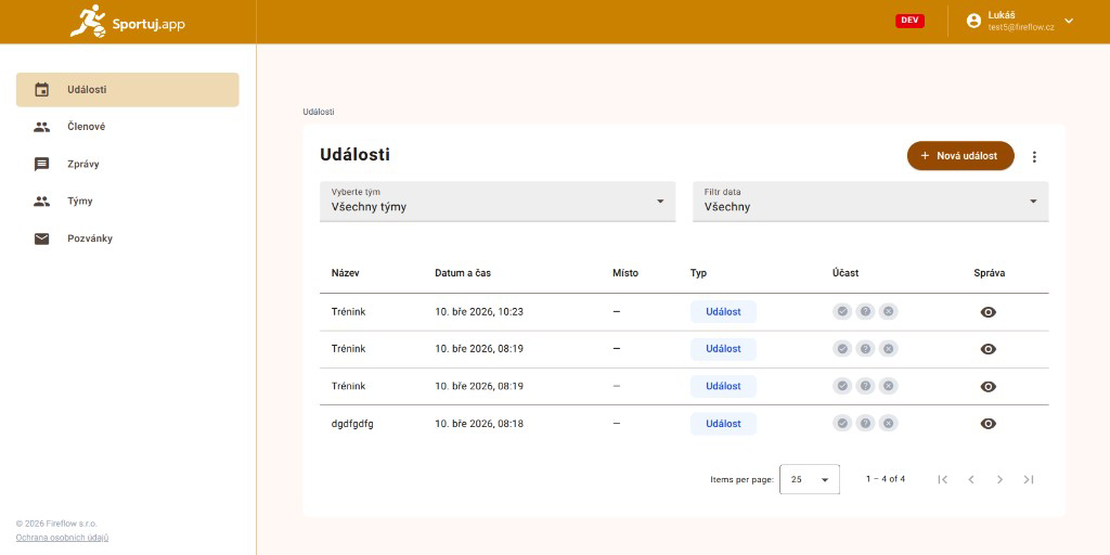The width and height of the screenshot is (1110, 555).
Task: Set maybe attendance for the dgdfgdfg event
Action: click(866, 424)
